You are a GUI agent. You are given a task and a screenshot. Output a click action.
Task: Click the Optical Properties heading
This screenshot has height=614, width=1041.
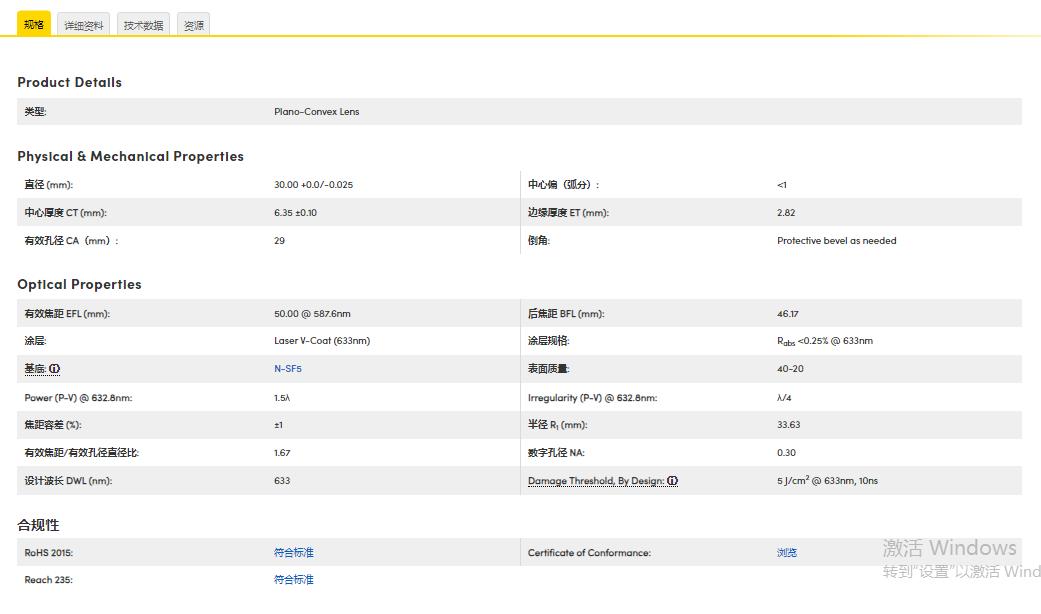pyautogui.click(x=79, y=285)
